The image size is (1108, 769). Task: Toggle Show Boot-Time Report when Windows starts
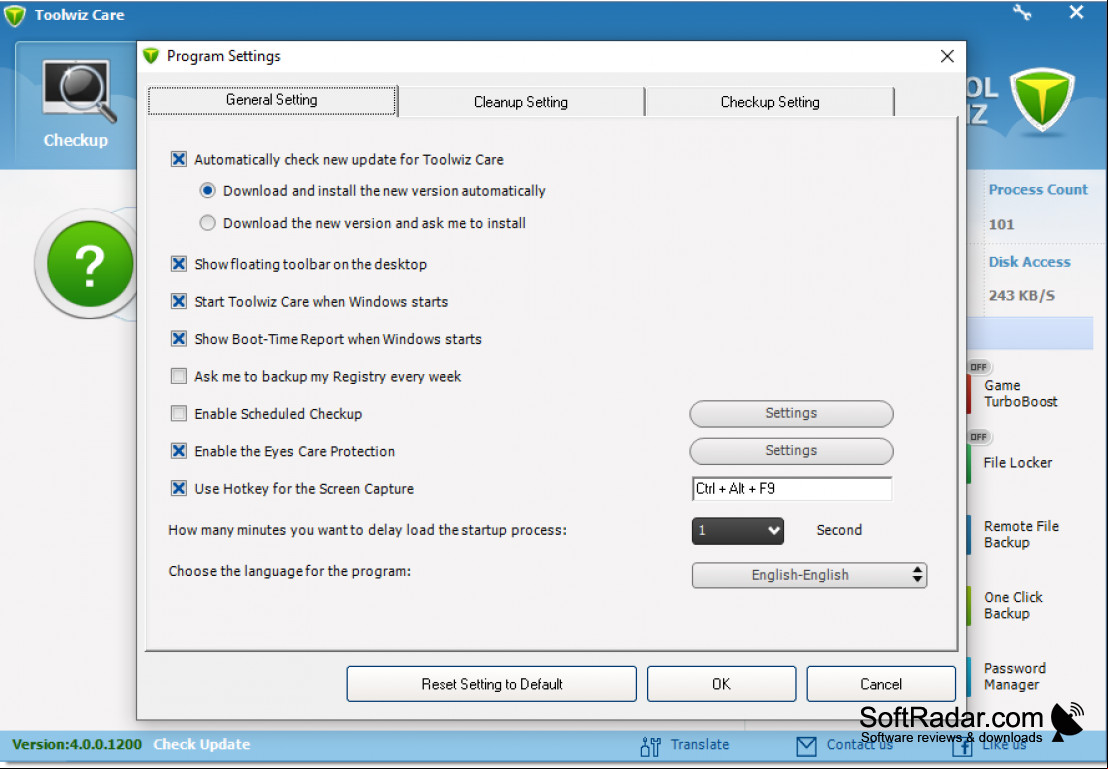click(179, 339)
